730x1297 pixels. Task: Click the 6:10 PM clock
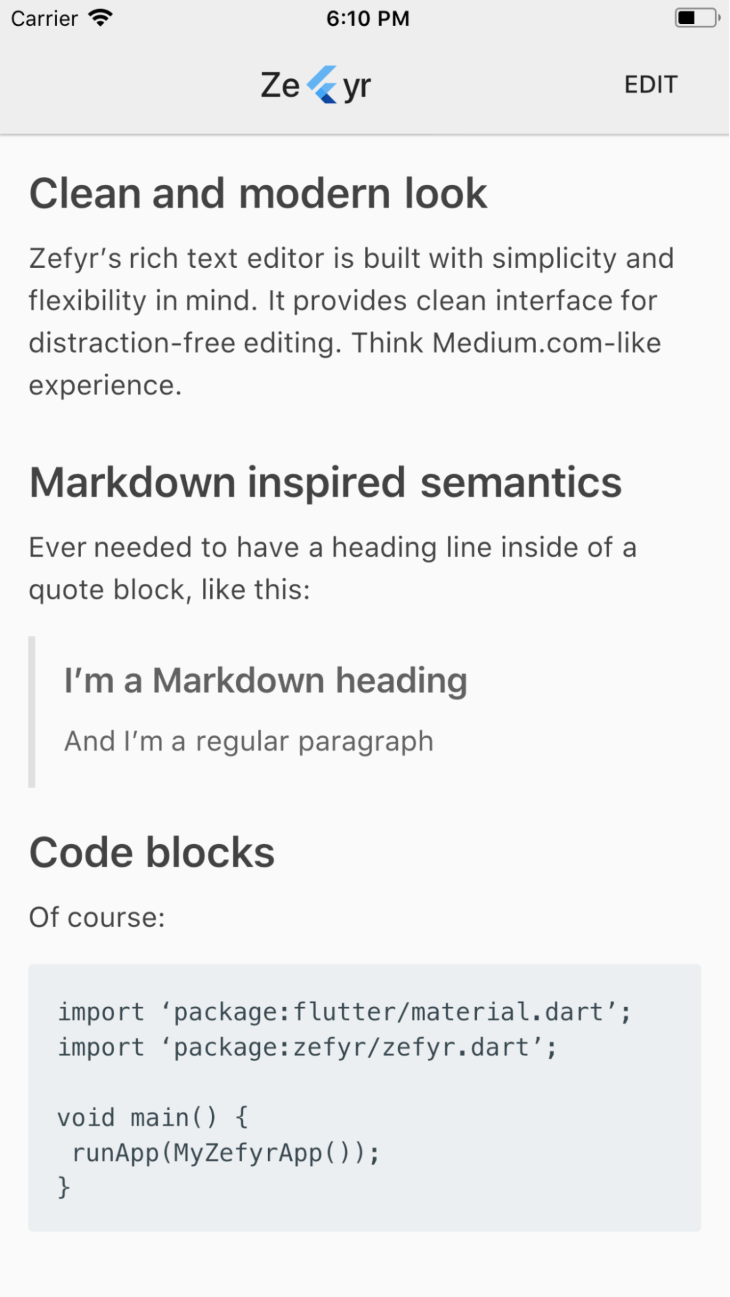click(367, 18)
